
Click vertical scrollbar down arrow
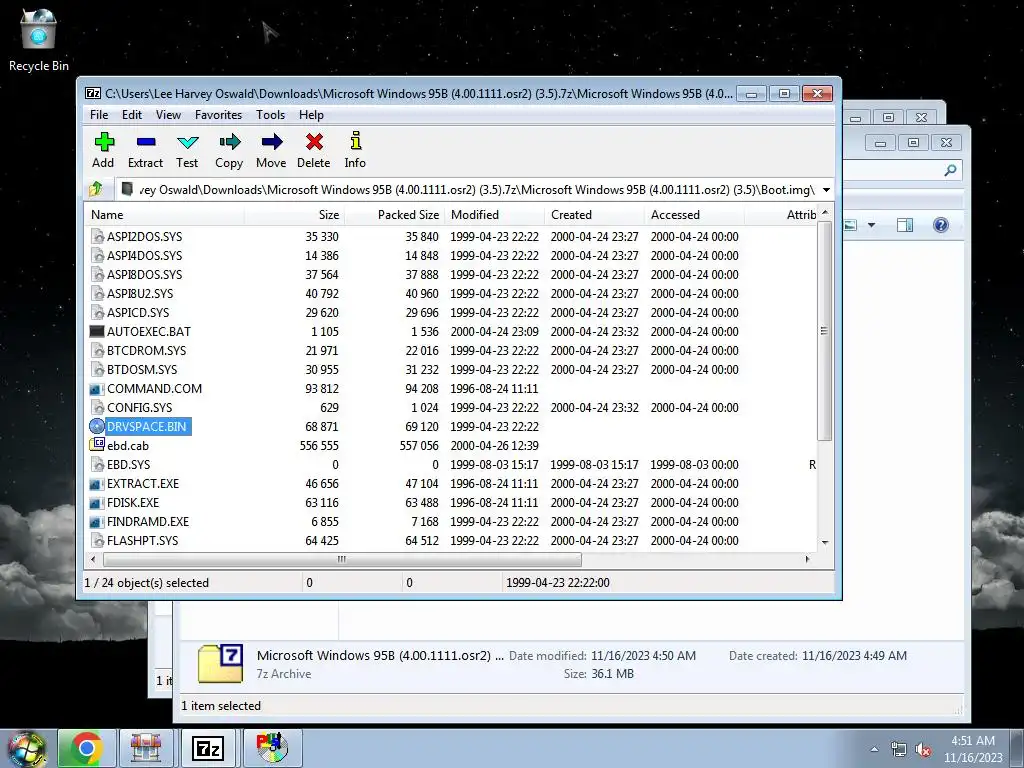pyautogui.click(x=825, y=542)
